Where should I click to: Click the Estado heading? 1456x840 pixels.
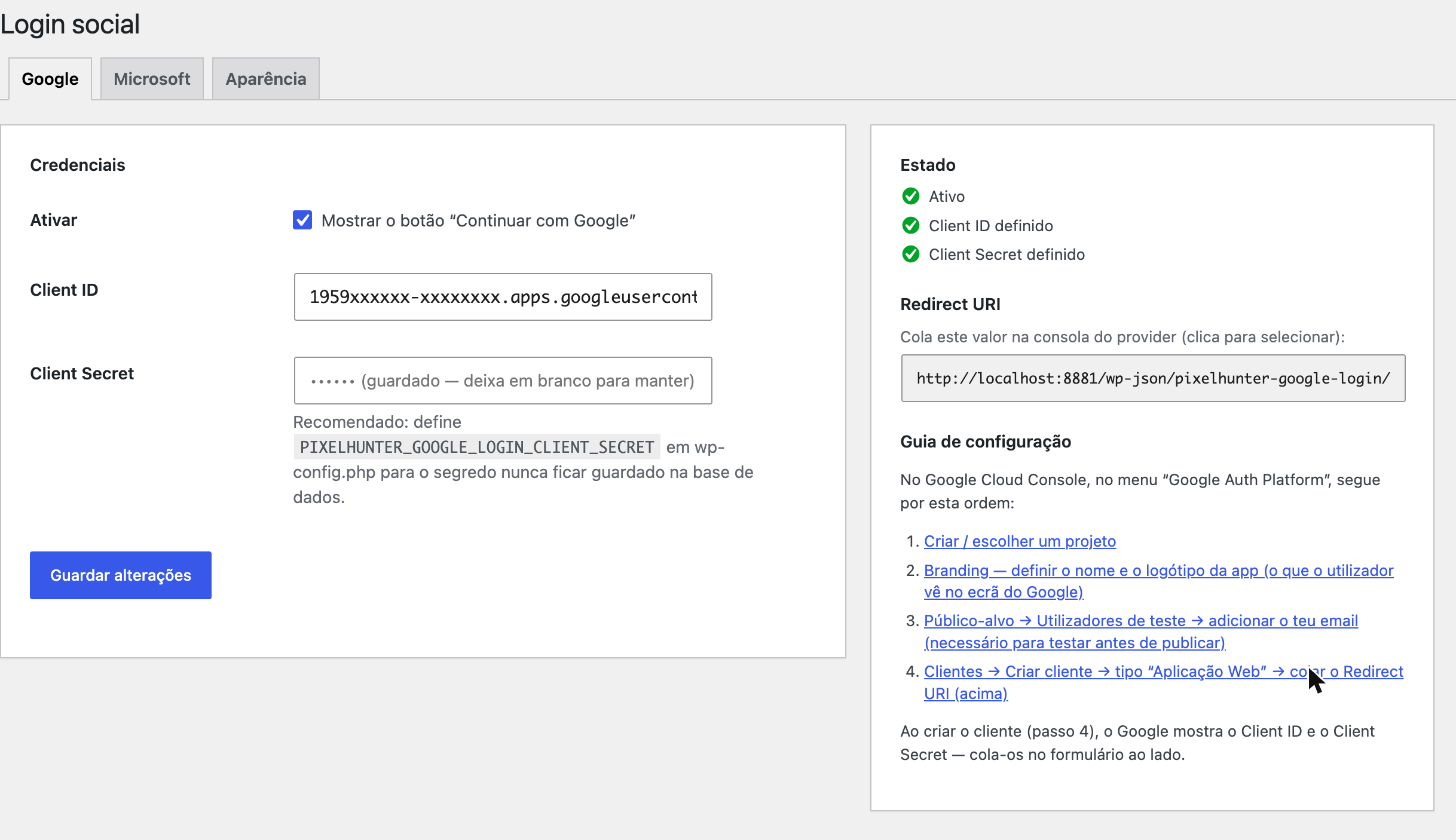click(x=928, y=165)
